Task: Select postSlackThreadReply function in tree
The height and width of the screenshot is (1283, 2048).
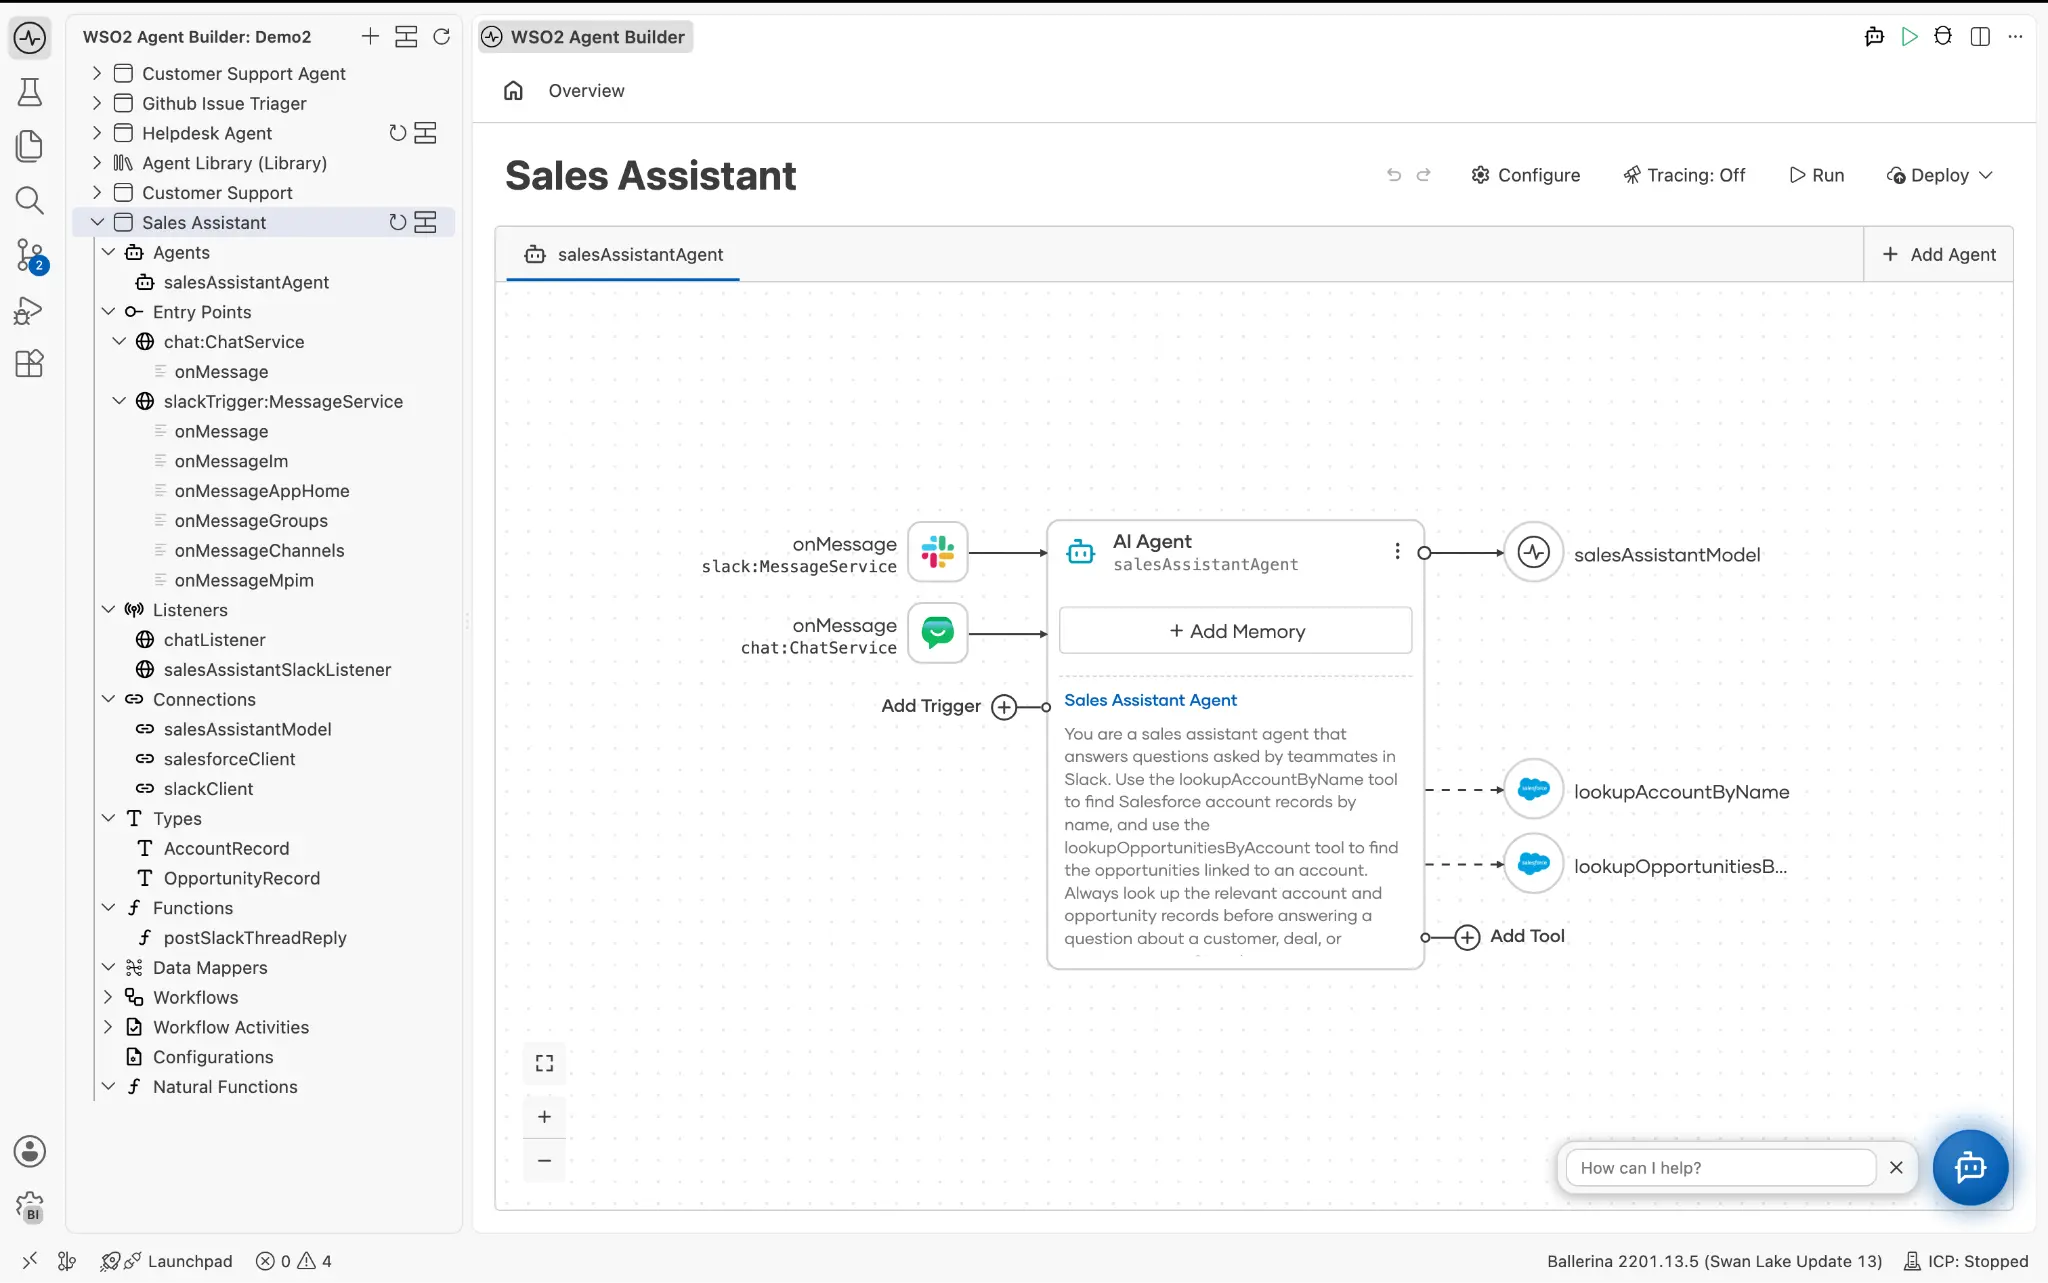Action: point(255,937)
